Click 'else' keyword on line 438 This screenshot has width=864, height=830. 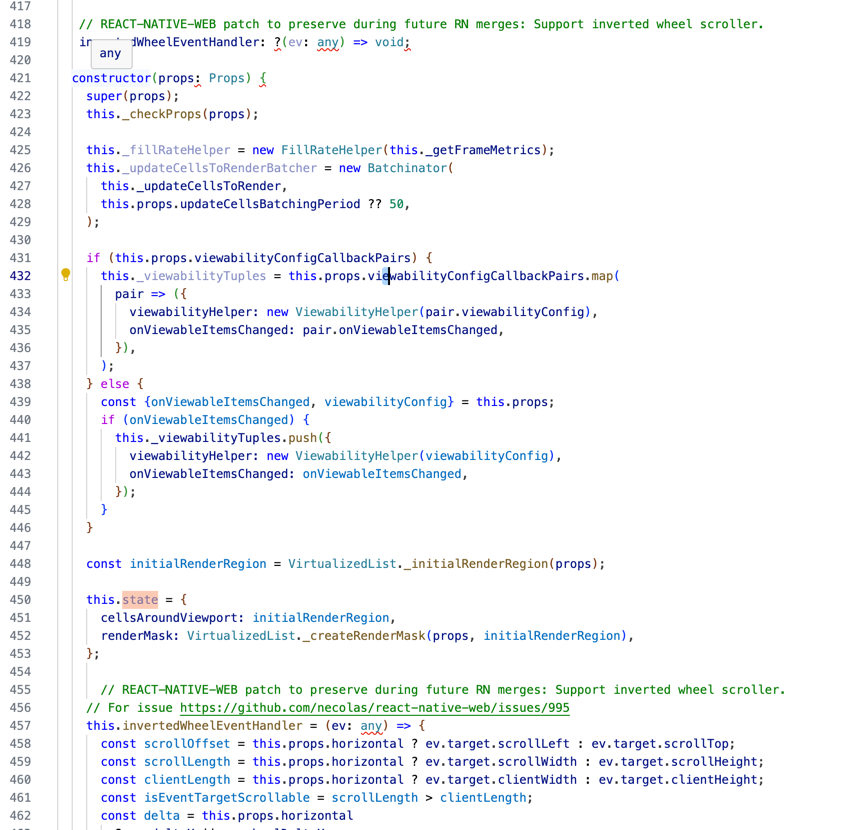coord(115,384)
